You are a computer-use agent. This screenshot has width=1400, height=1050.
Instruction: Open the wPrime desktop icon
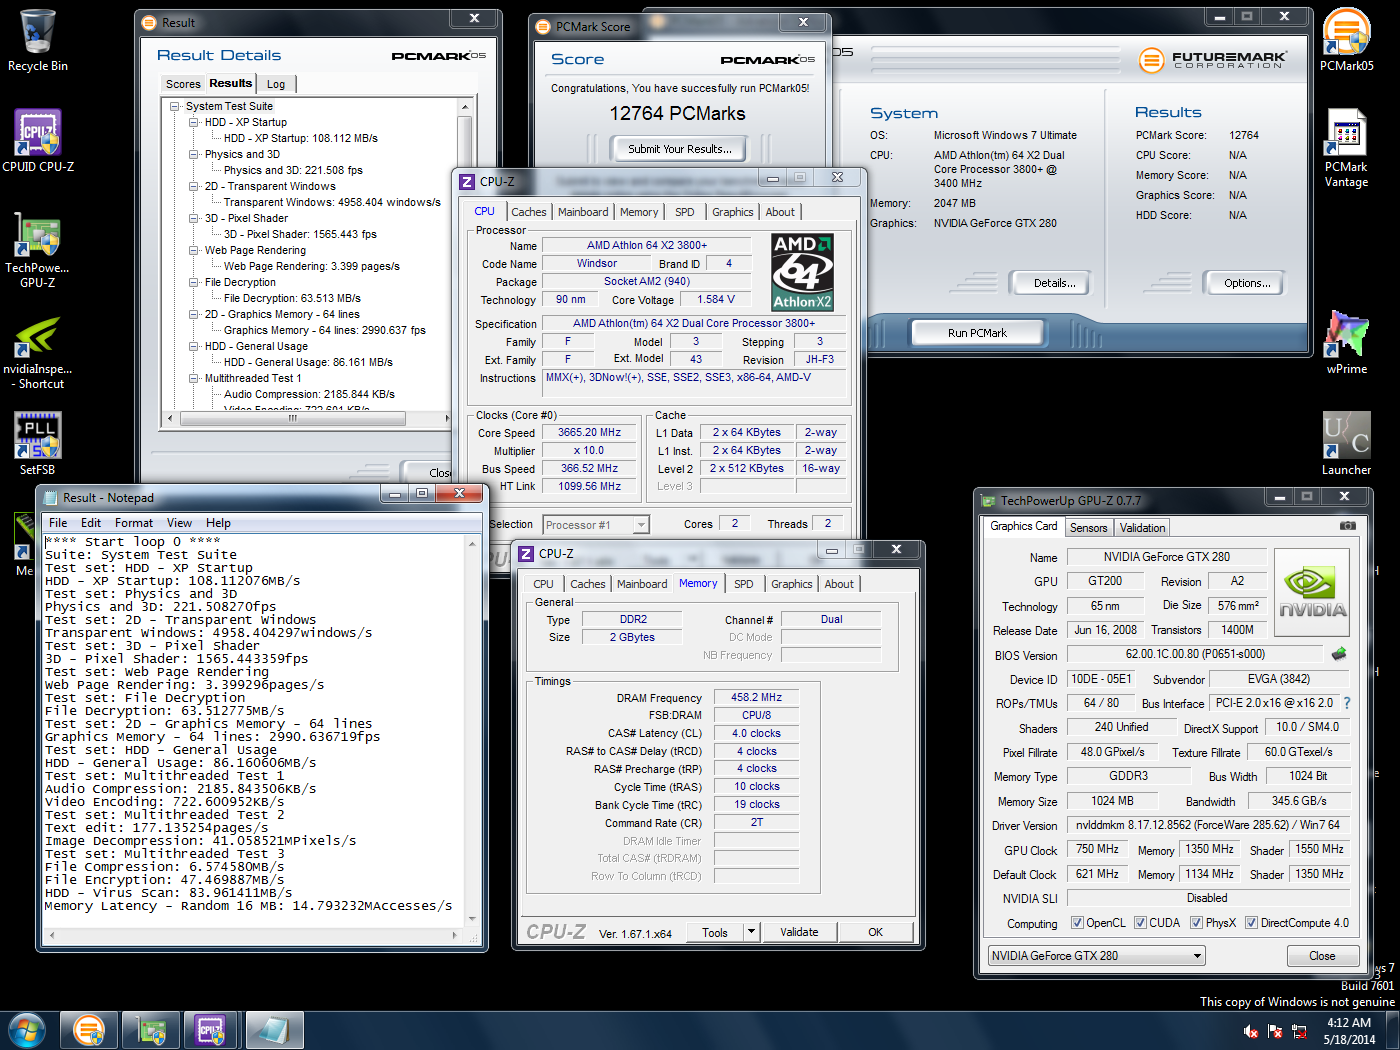pyautogui.click(x=1346, y=342)
